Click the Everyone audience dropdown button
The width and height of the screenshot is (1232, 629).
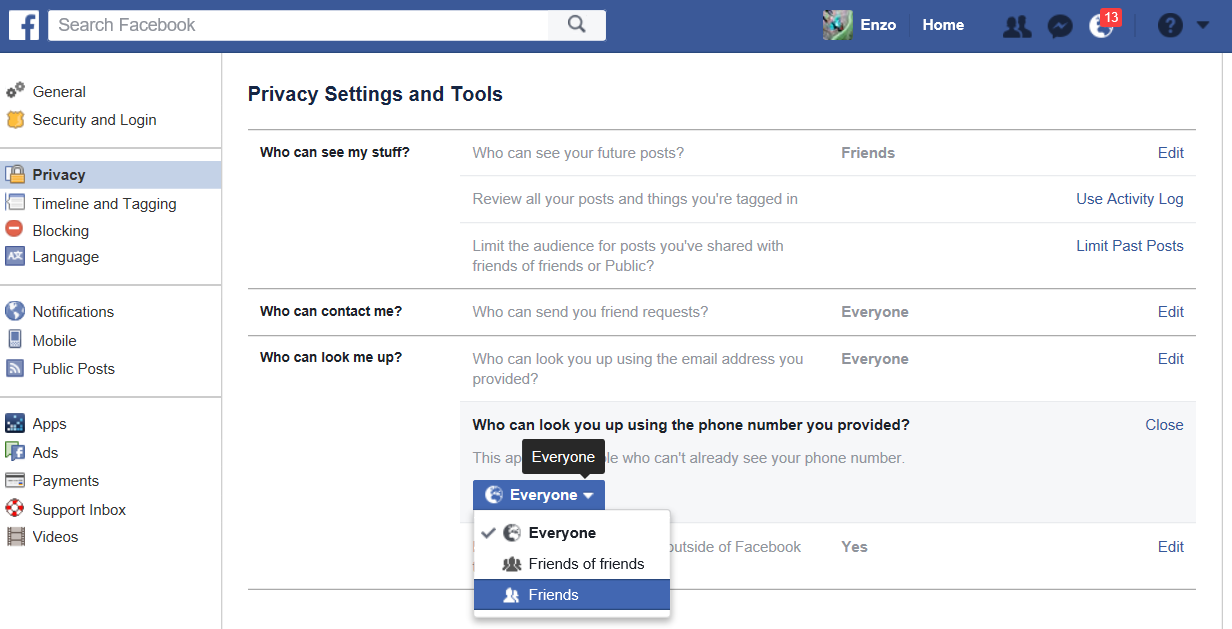coord(539,495)
